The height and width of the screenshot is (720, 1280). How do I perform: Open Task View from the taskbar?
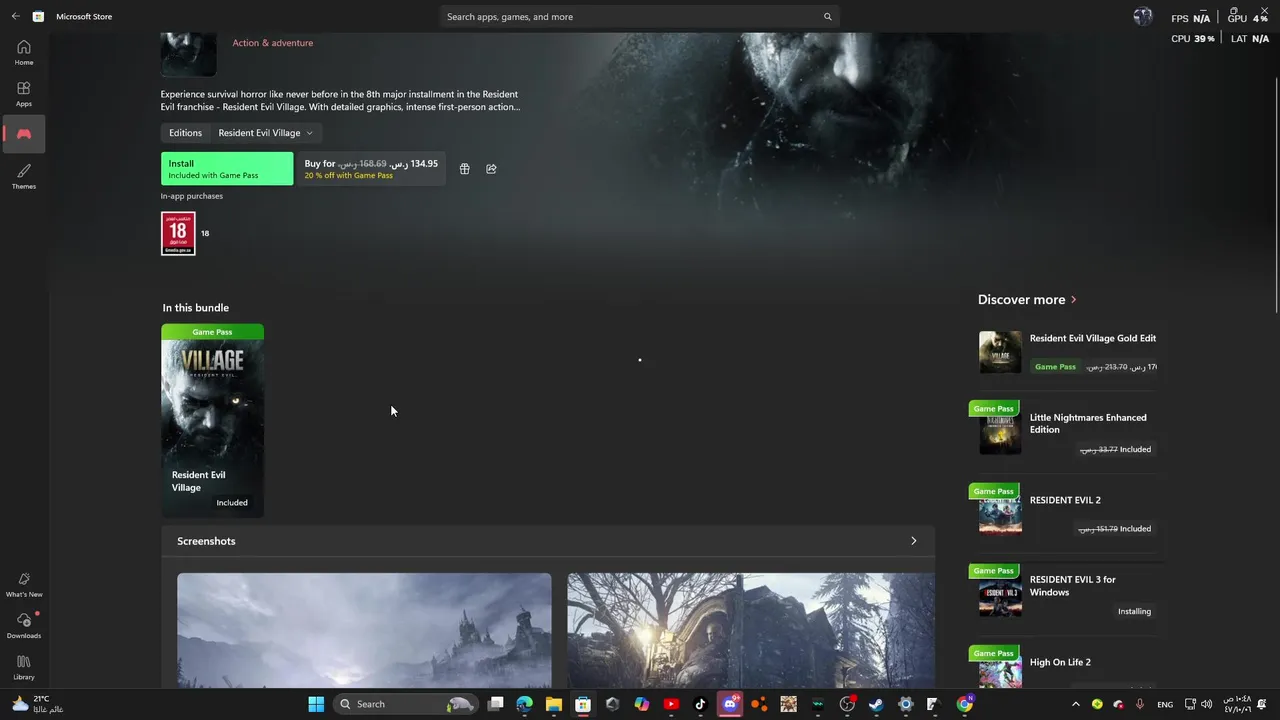[x=495, y=704]
